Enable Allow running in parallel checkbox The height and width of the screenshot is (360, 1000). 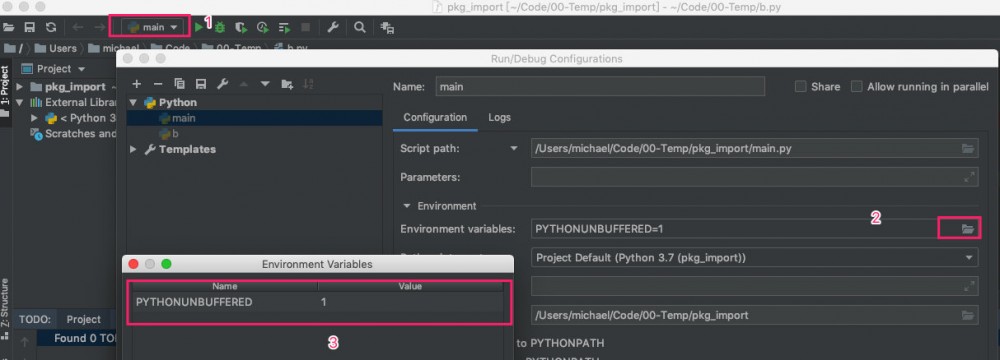click(857, 87)
